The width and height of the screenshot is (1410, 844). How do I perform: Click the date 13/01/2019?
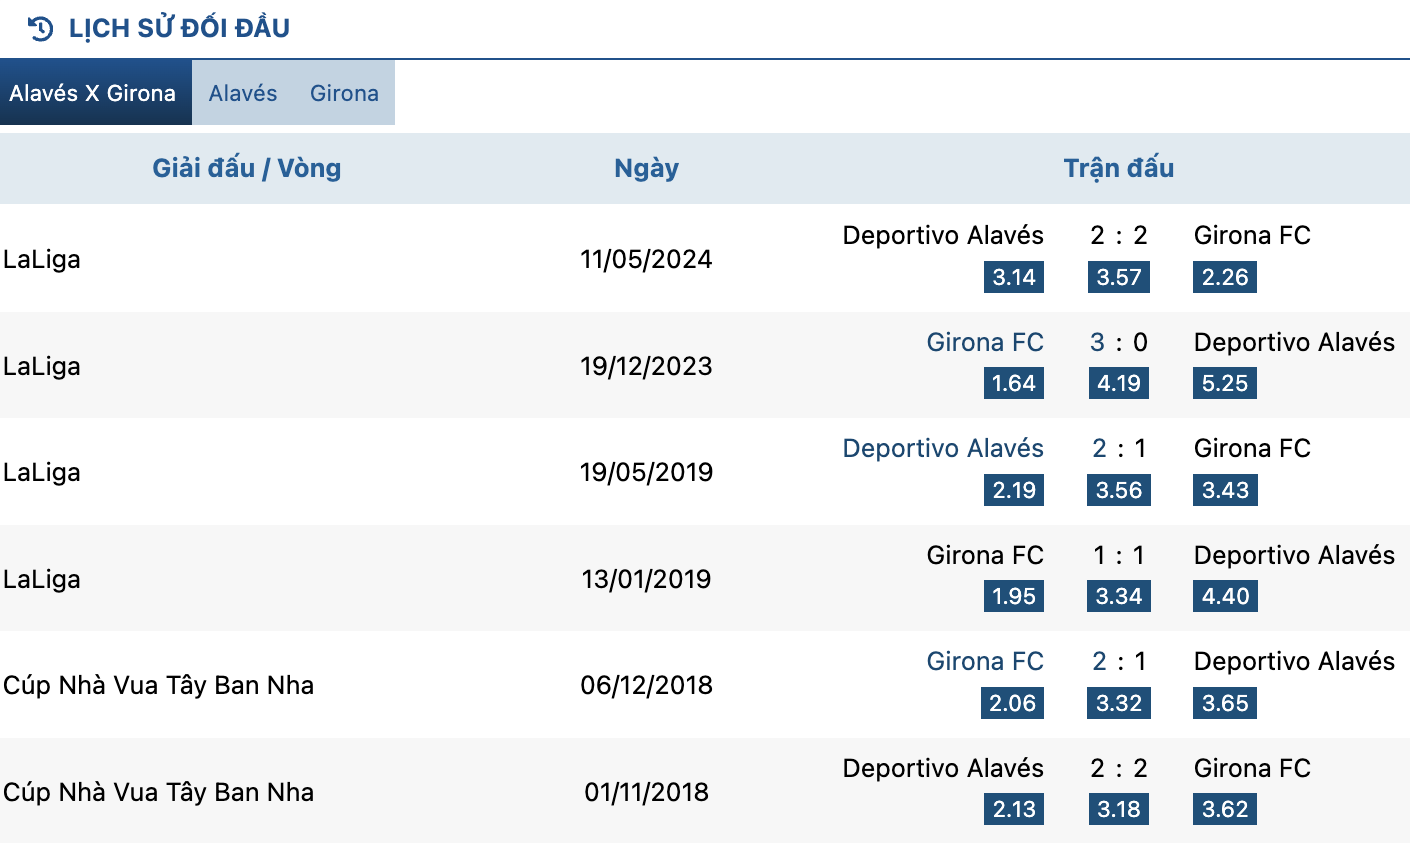pyautogui.click(x=646, y=579)
